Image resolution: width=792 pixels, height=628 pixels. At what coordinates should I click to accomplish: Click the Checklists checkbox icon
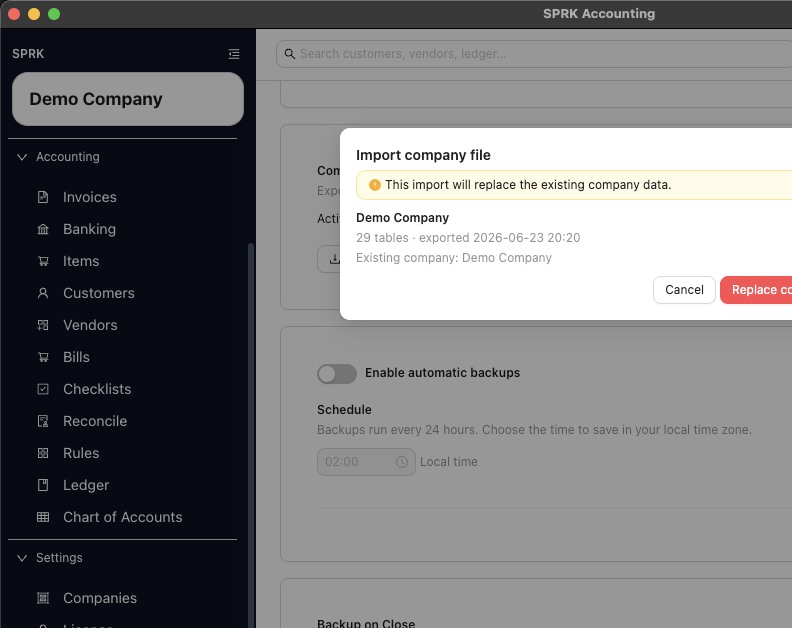[43, 389]
